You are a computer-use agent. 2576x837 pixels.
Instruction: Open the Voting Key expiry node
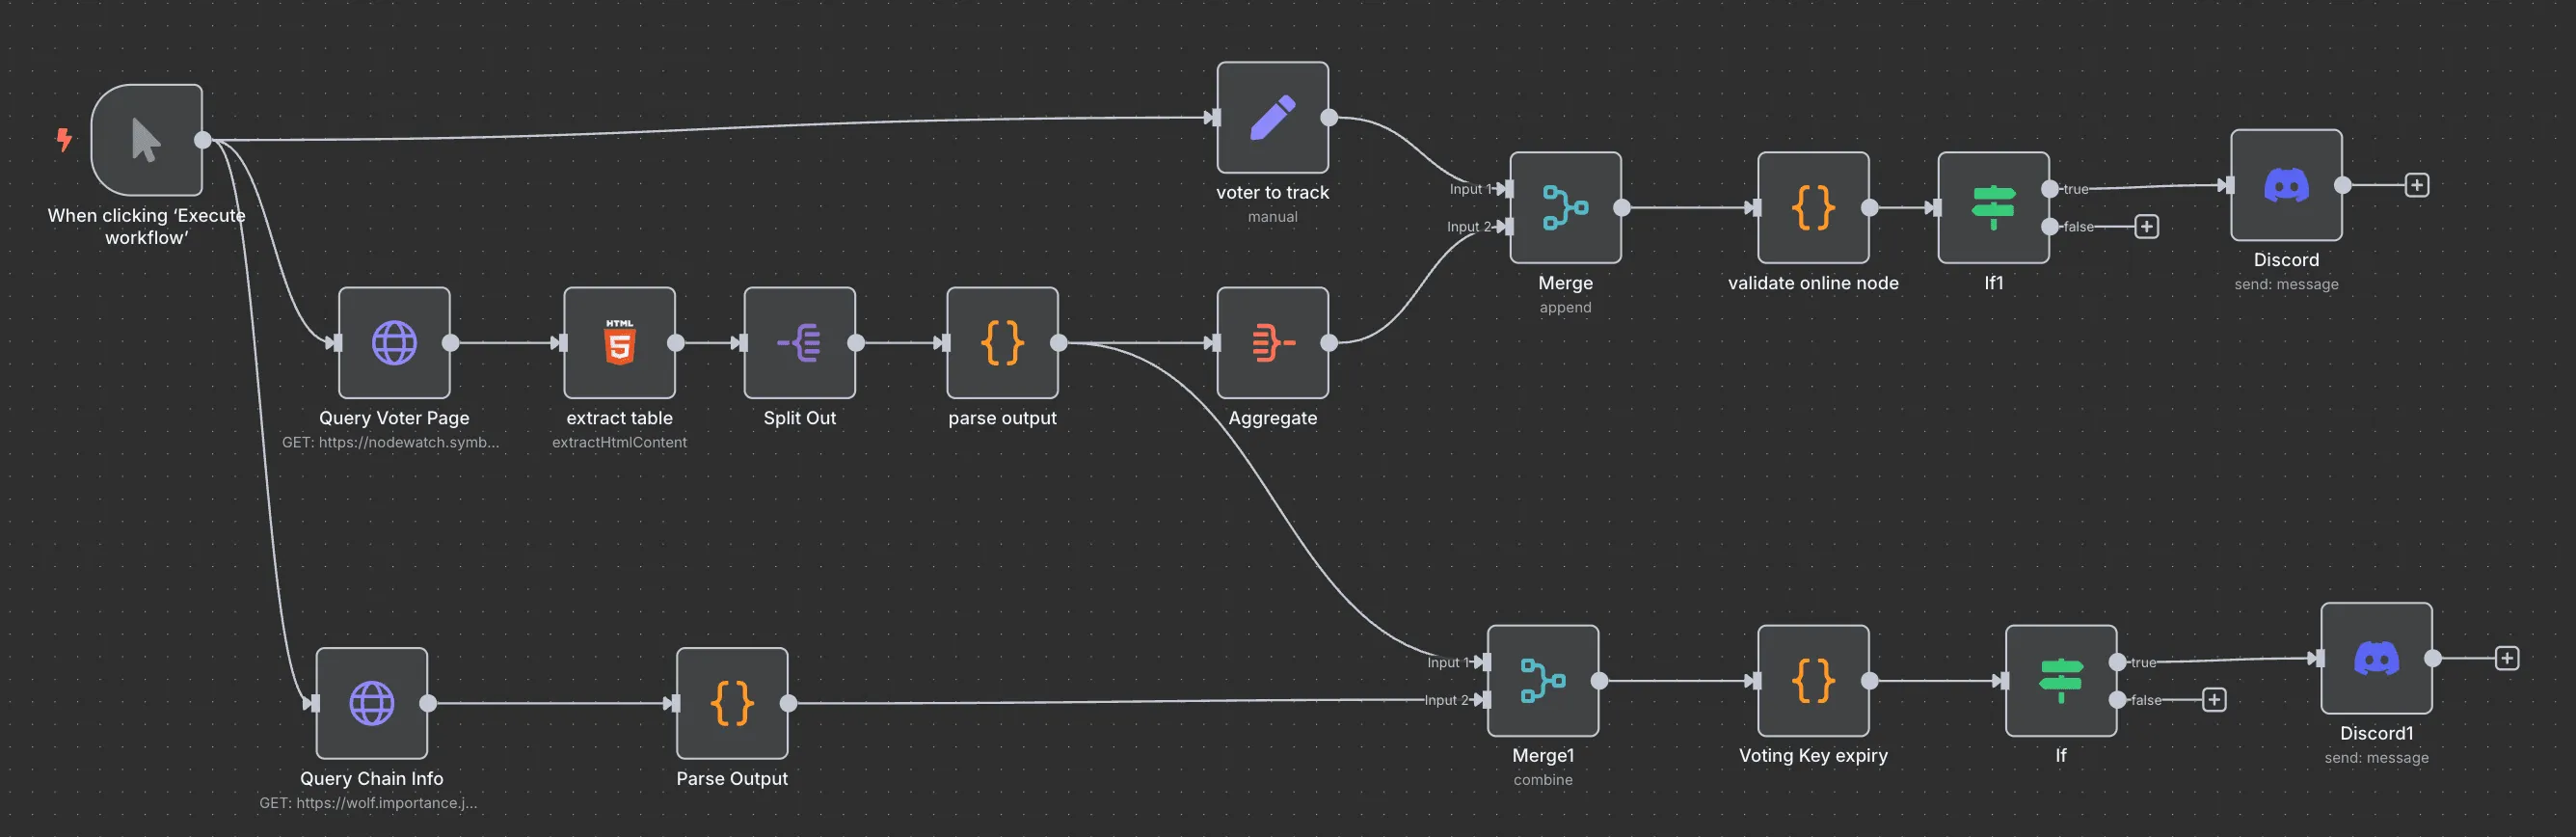point(1813,681)
